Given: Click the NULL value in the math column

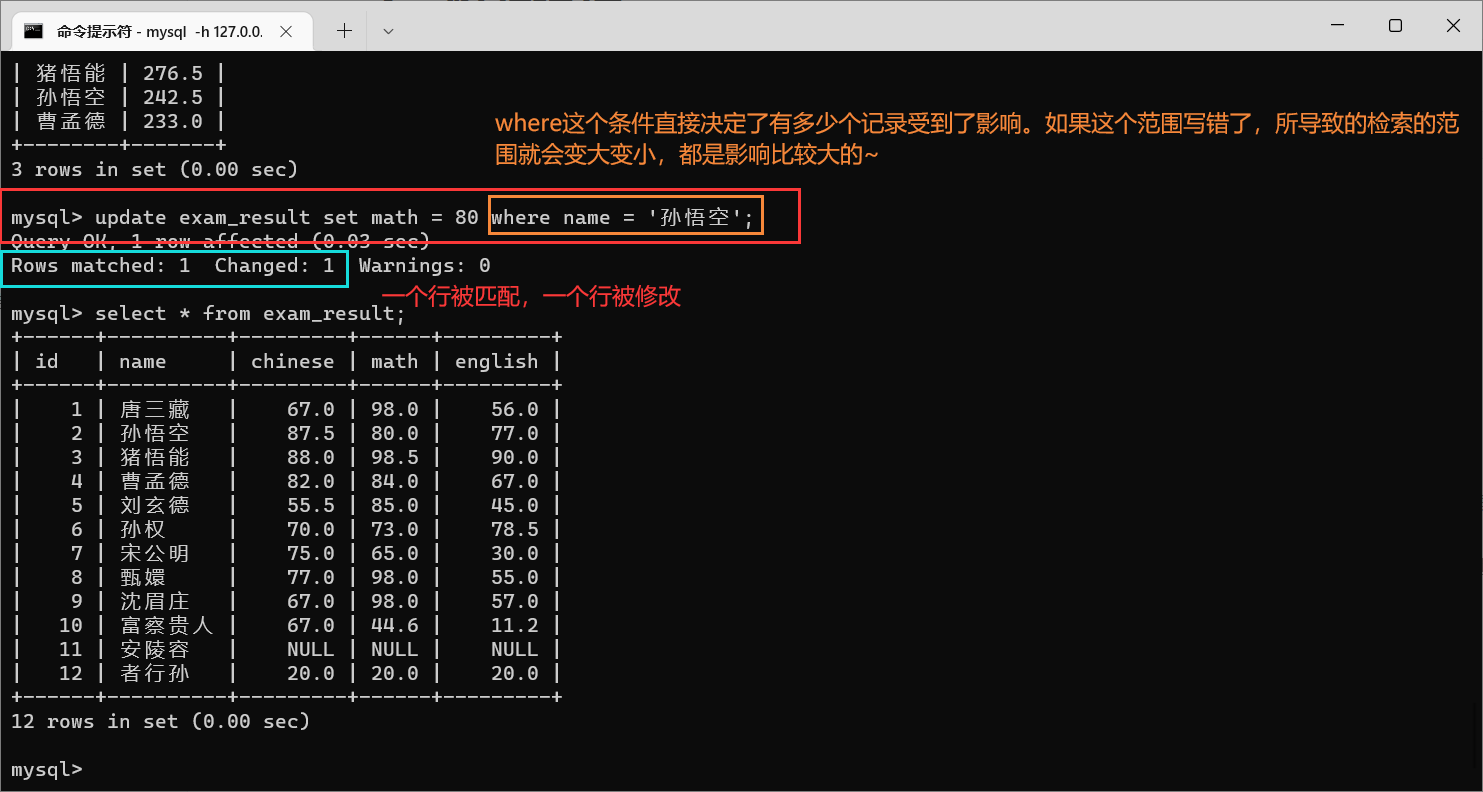Looking at the screenshot, I should pos(394,649).
